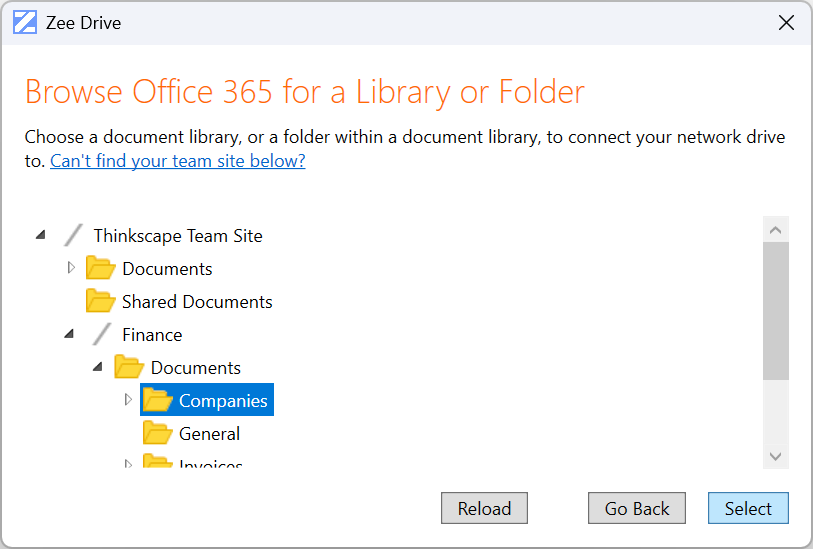Select the General folder label
The width and height of the screenshot is (813, 549).
pyautogui.click(x=209, y=434)
